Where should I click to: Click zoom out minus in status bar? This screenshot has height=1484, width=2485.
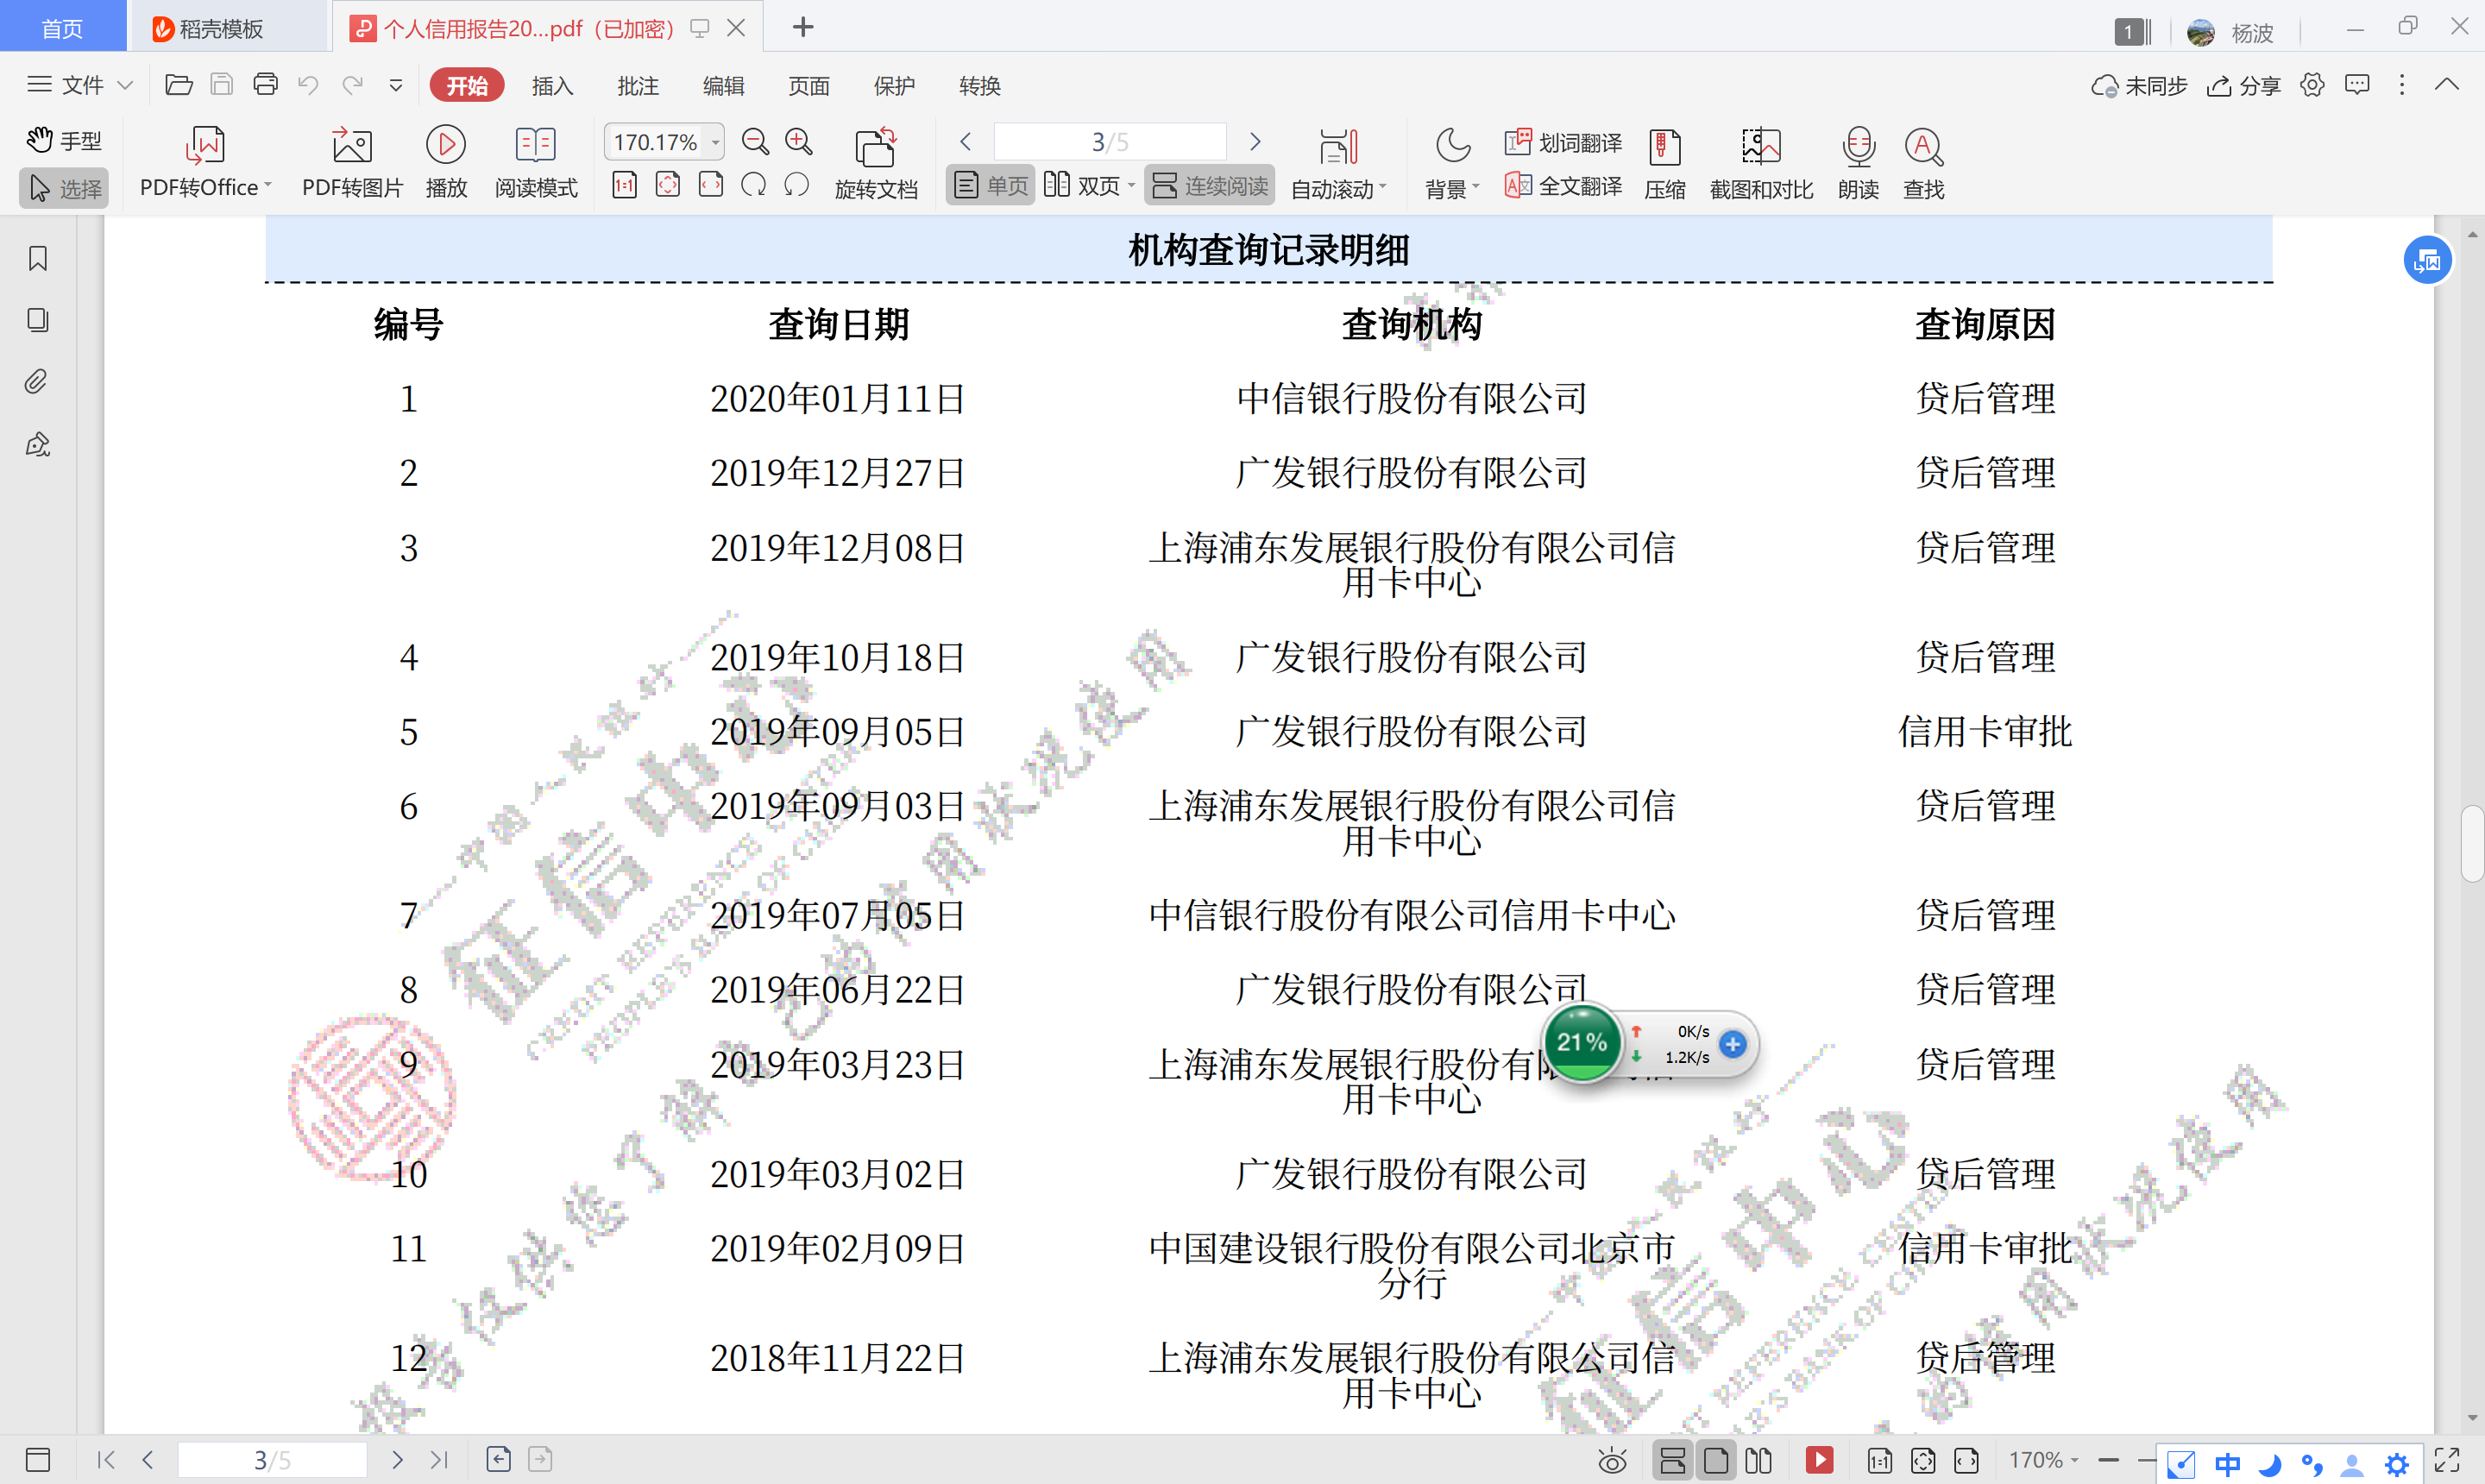[2109, 1460]
